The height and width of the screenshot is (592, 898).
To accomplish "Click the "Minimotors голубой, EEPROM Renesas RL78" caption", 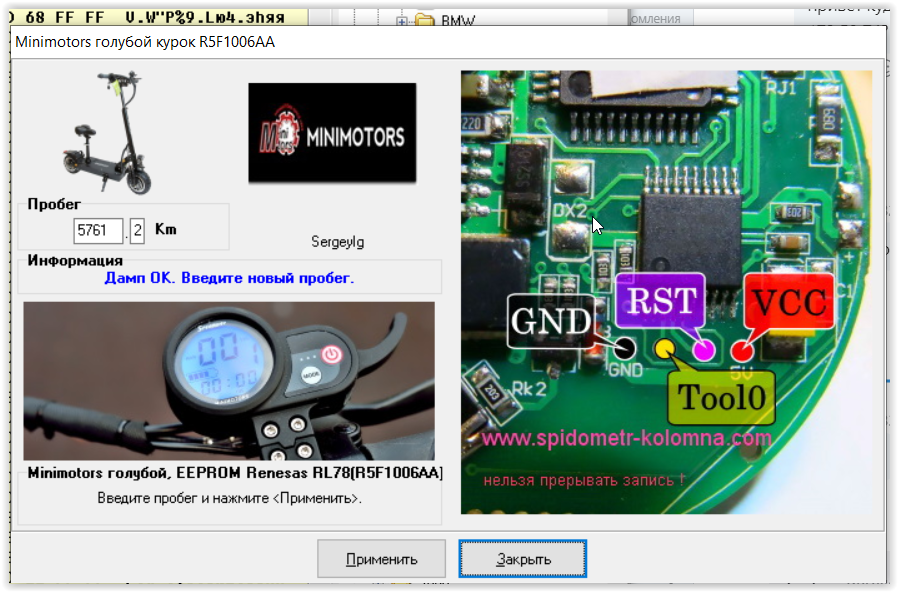I will [235, 473].
